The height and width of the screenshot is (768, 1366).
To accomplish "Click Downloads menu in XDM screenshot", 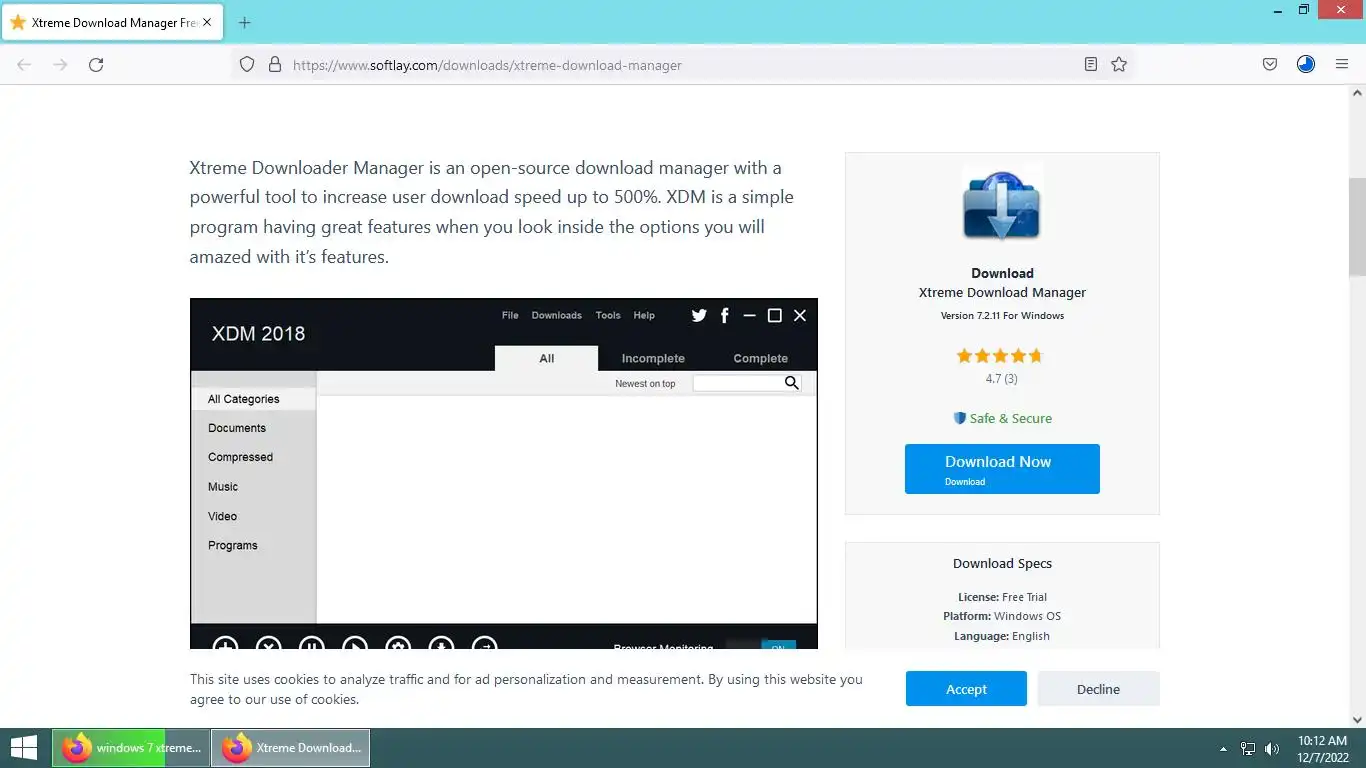I will tap(557, 315).
